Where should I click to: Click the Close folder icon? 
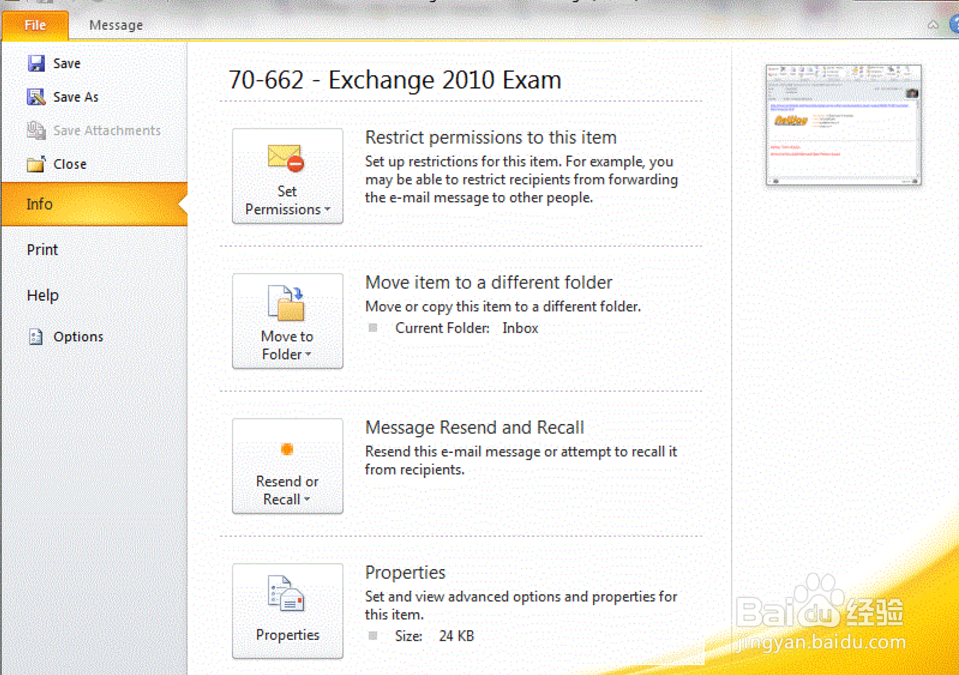pos(36,164)
